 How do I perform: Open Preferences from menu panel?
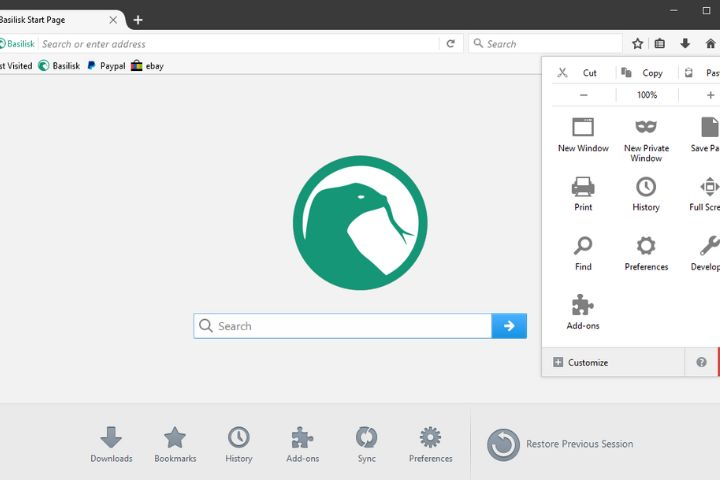pyautogui.click(x=646, y=253)
